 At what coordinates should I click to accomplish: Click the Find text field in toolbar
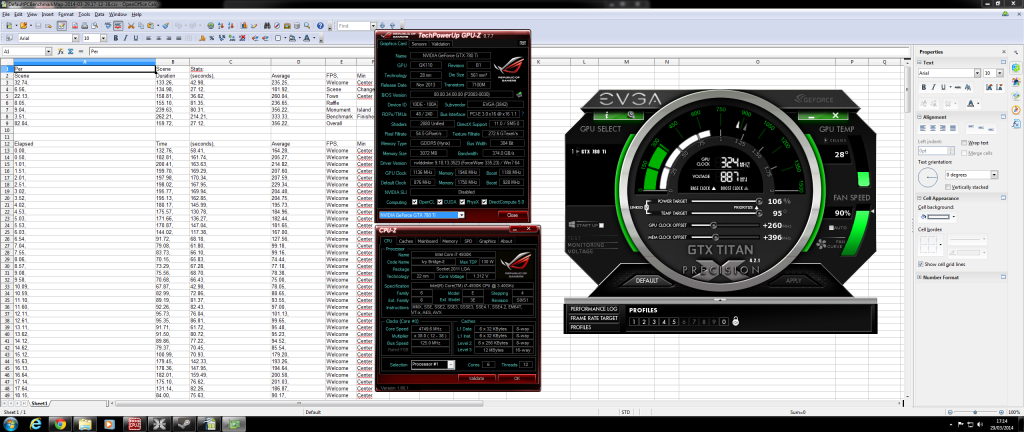pyautogui.click(x=353, y=25)
